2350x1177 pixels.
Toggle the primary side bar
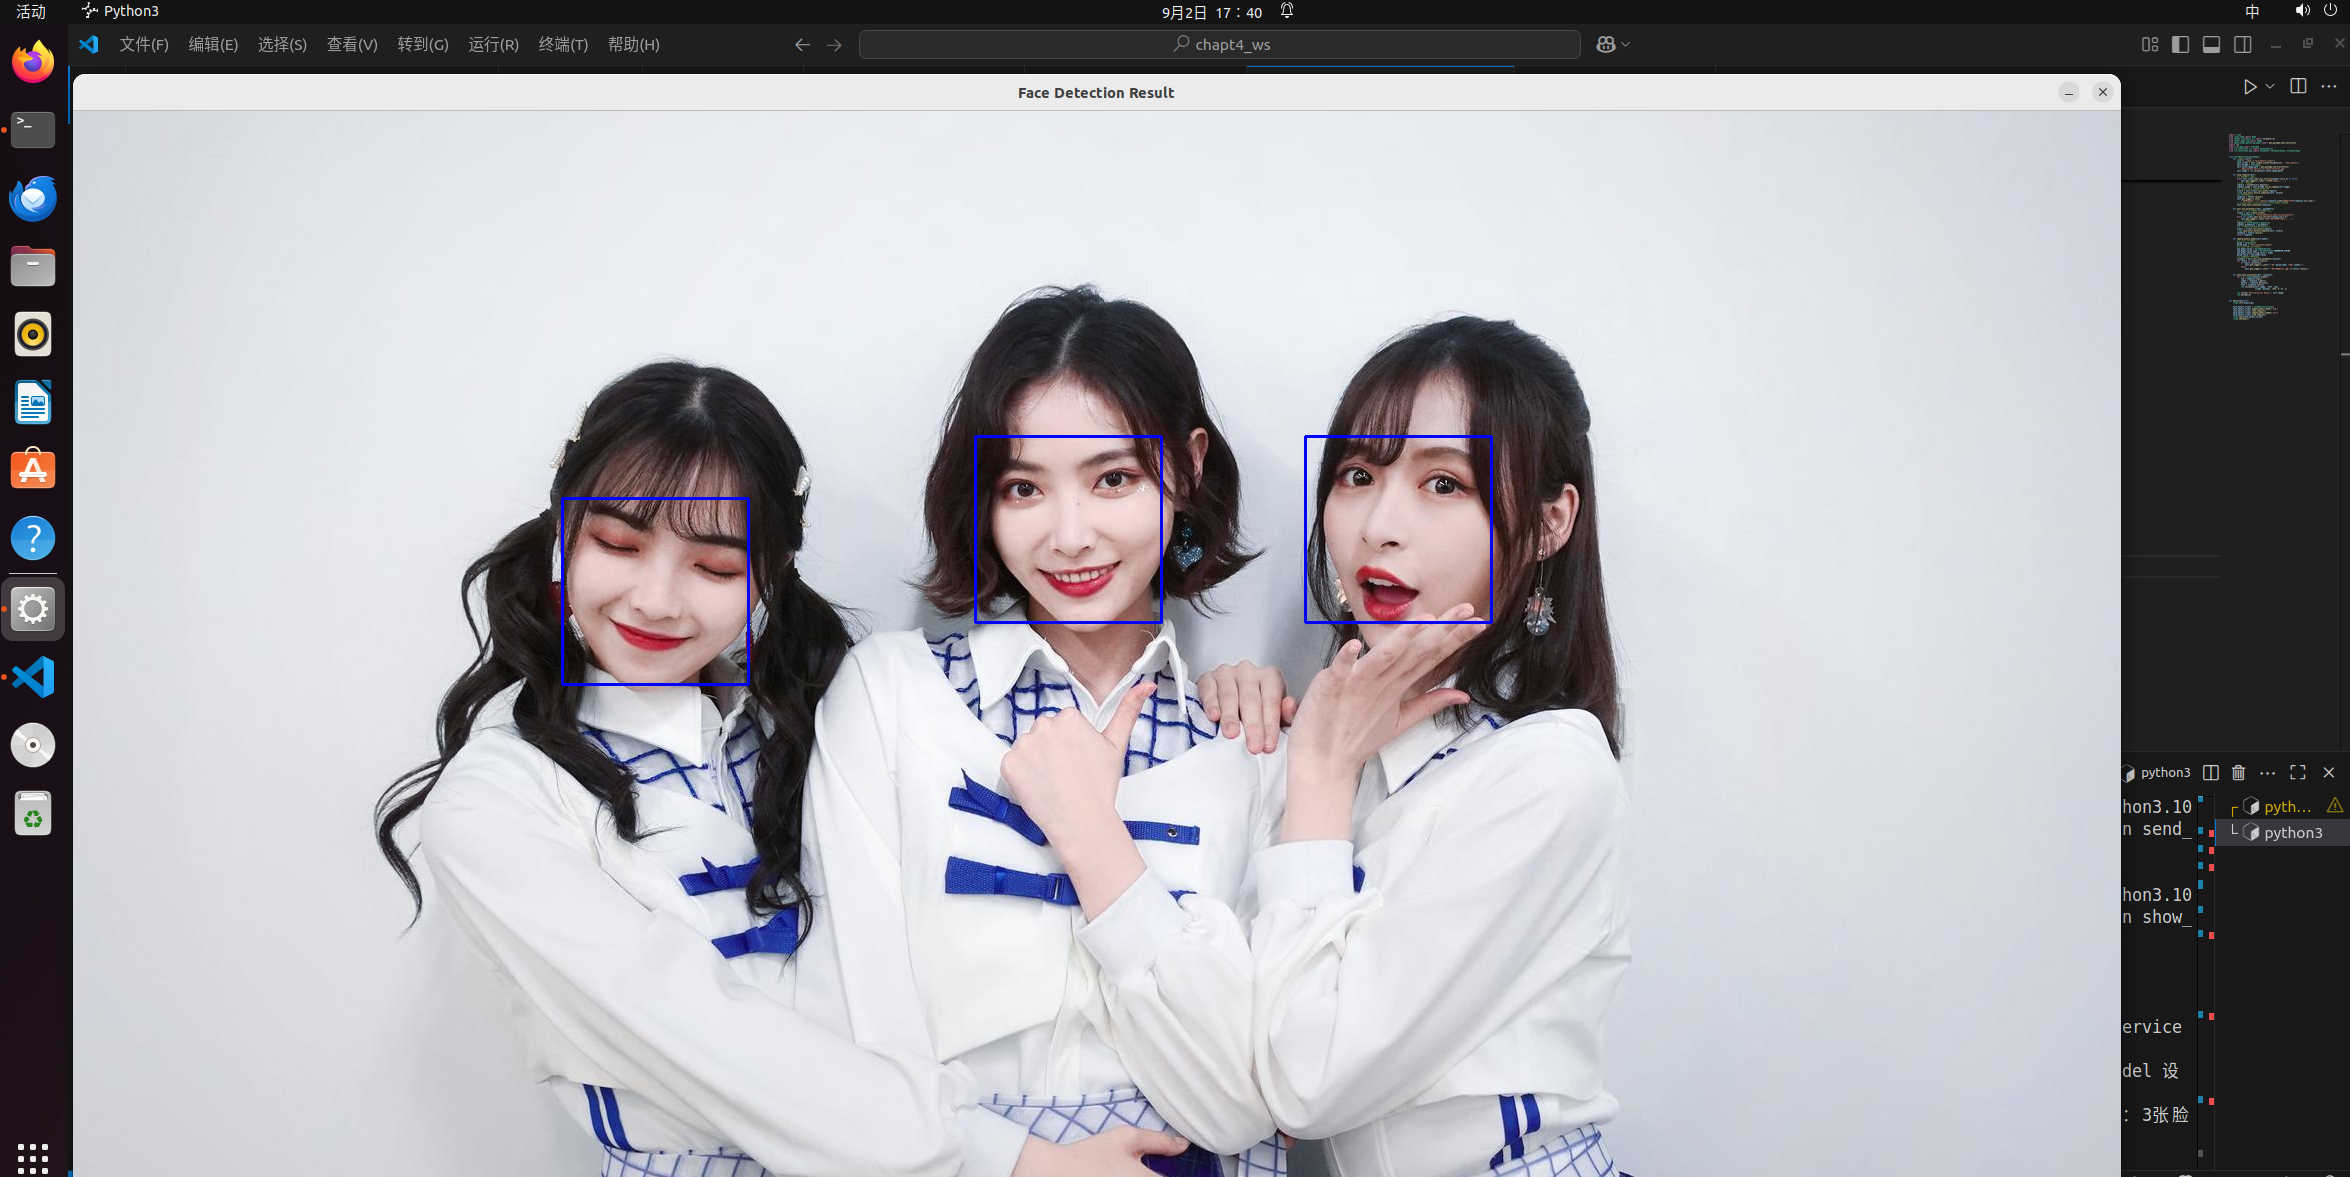[2180, 44]
